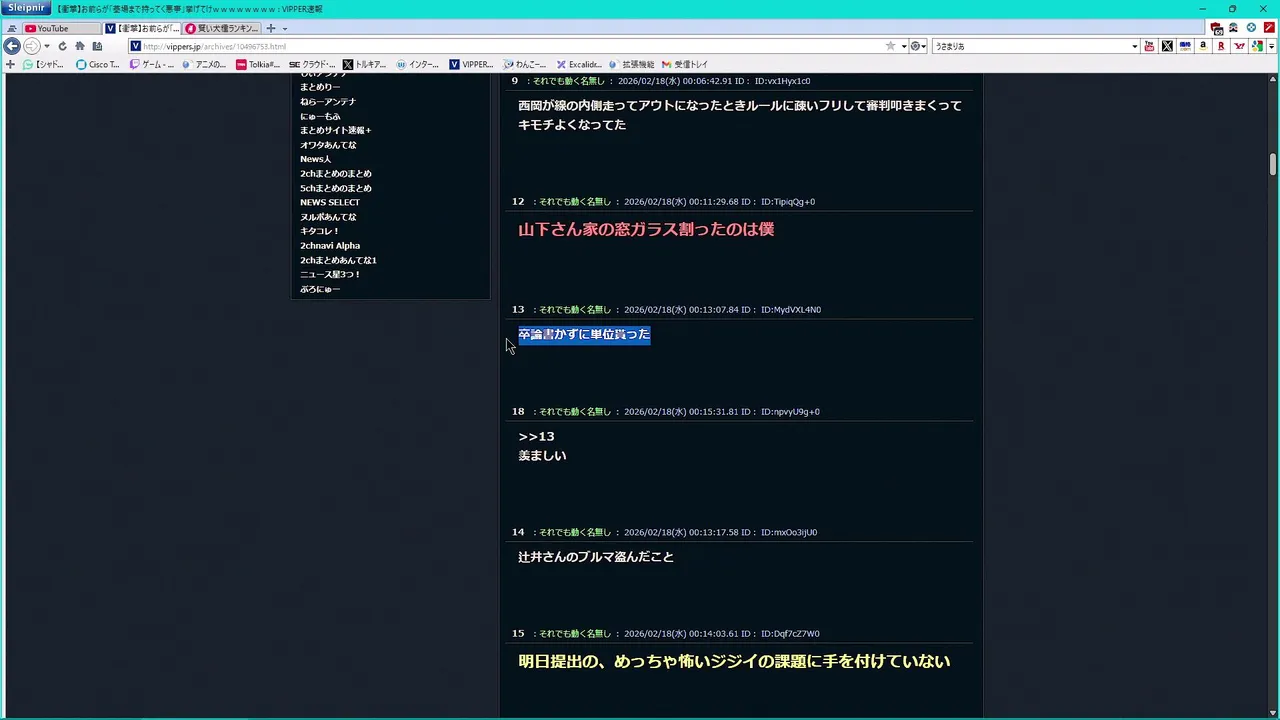
Task: Reload the current page
Action: (x=62, y=46)
